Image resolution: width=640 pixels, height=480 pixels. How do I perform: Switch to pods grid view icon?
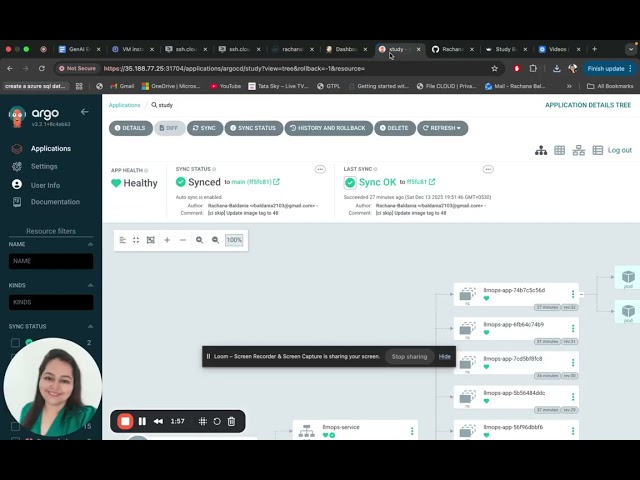coord(560,150)
